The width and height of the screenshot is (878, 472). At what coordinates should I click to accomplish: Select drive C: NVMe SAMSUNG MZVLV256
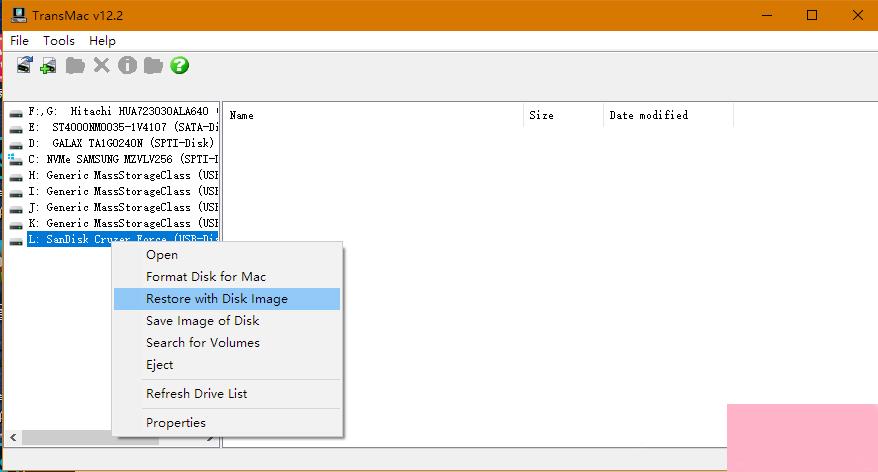[123, 160]
